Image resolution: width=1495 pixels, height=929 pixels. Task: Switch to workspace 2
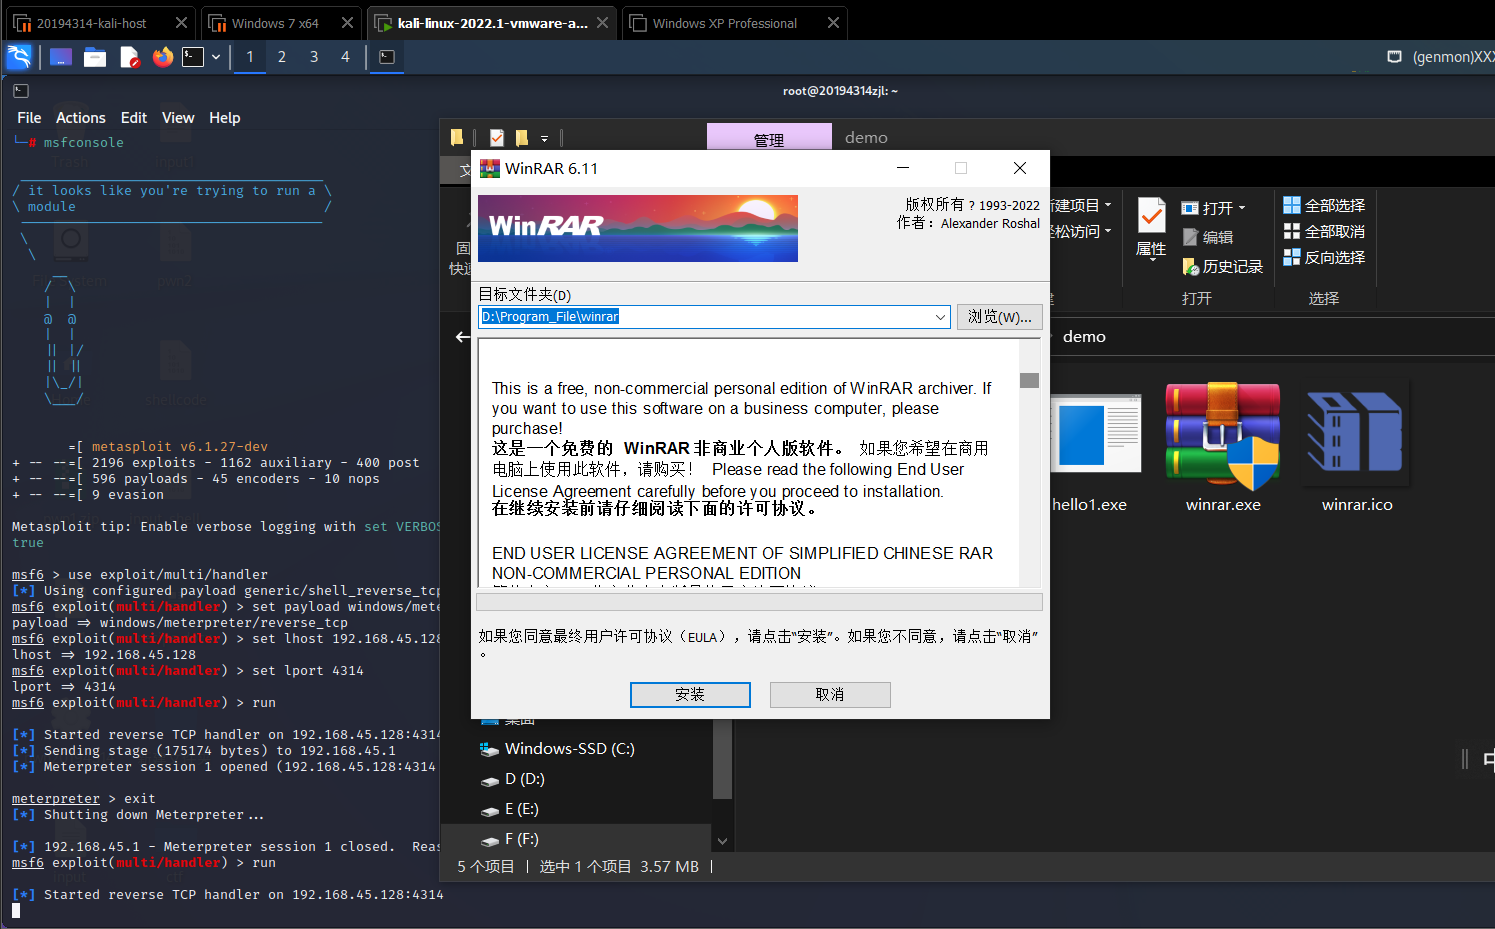click(x=282, y=57)
